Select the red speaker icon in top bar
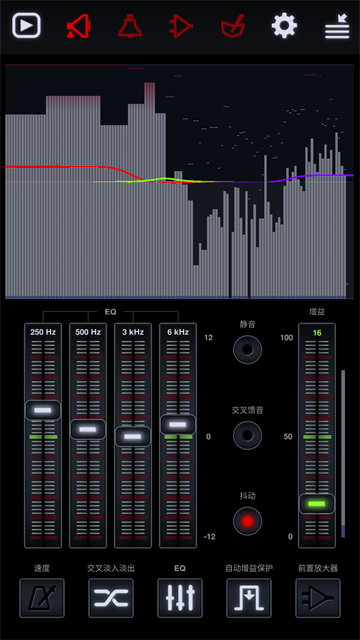Viewport: 360px width, 640px height. click(78, 26)
